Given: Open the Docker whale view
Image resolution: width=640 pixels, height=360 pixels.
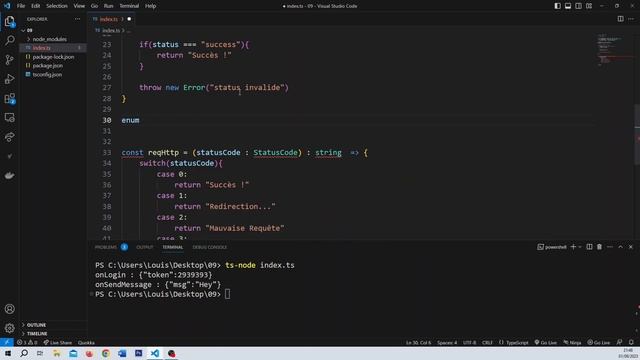Looking at the screenshot, I should 9,176.
